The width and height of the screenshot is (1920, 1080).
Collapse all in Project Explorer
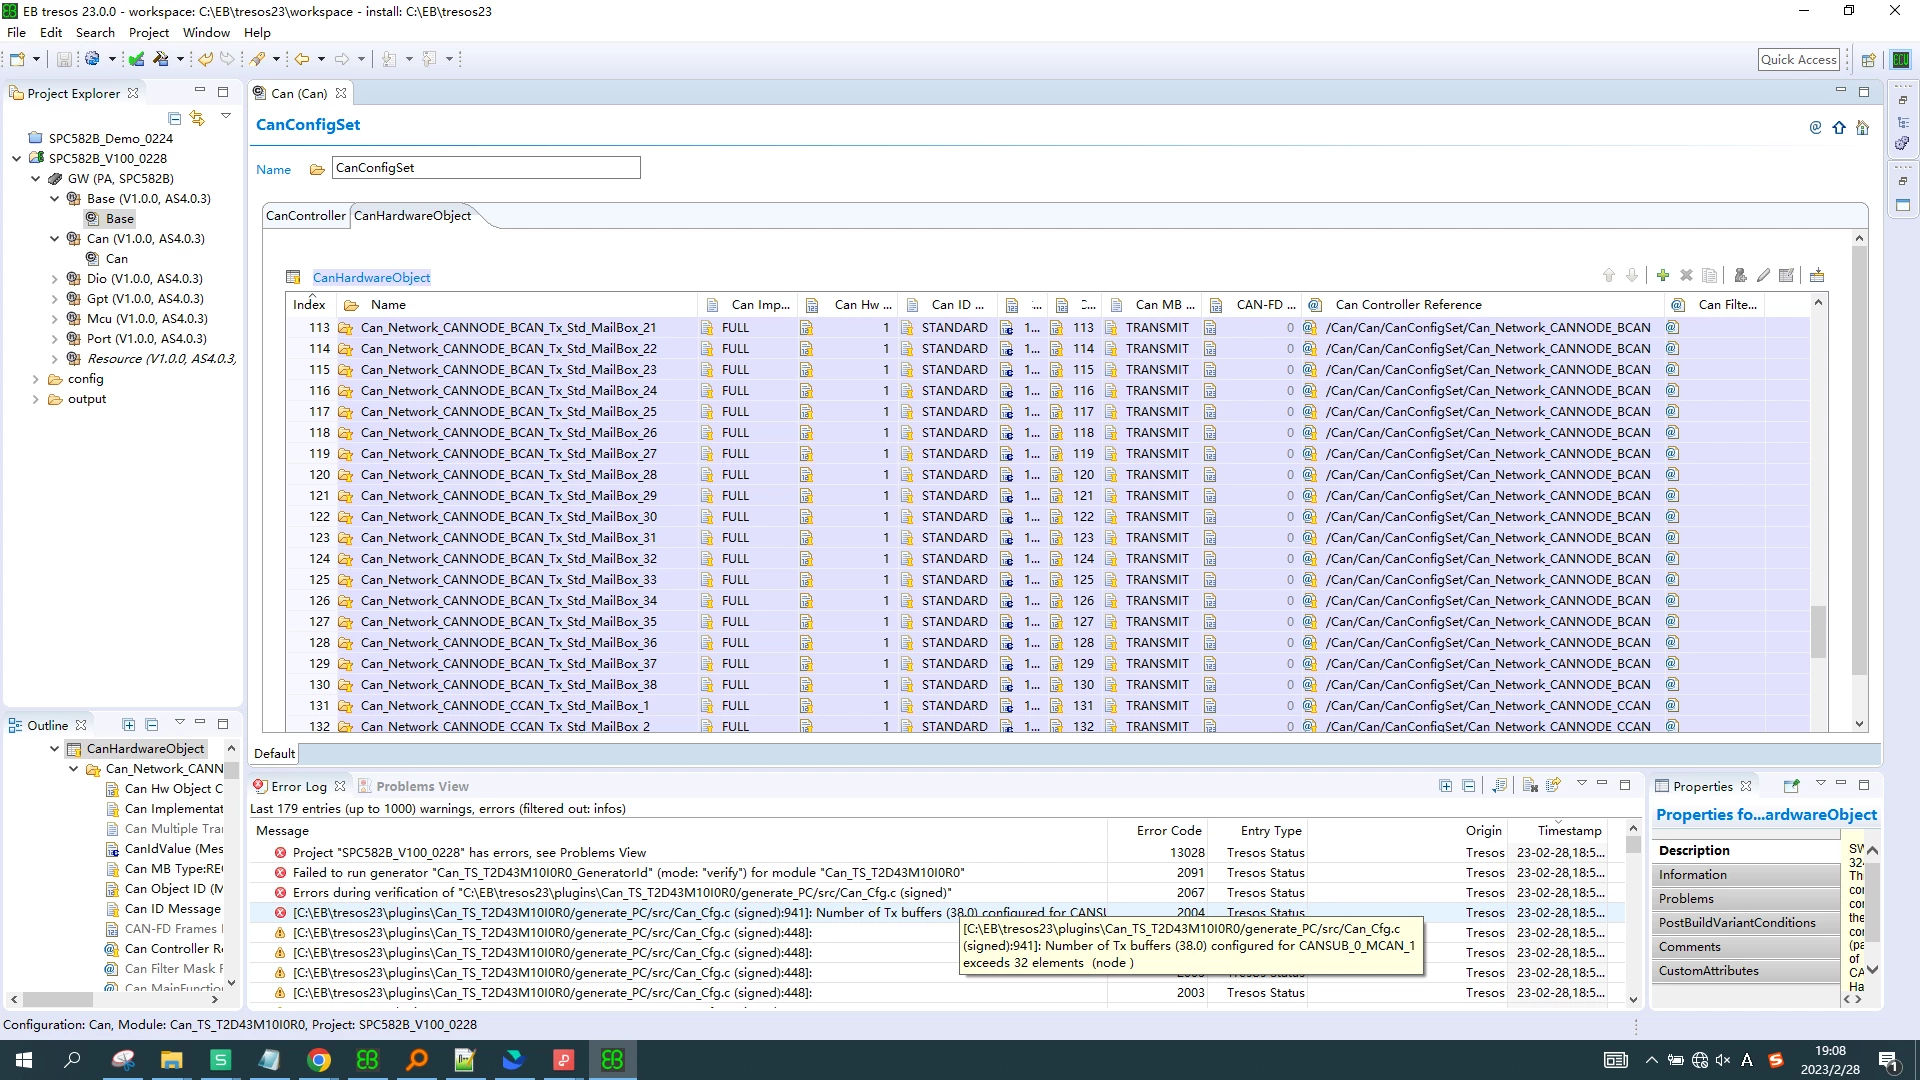[174, 118]
